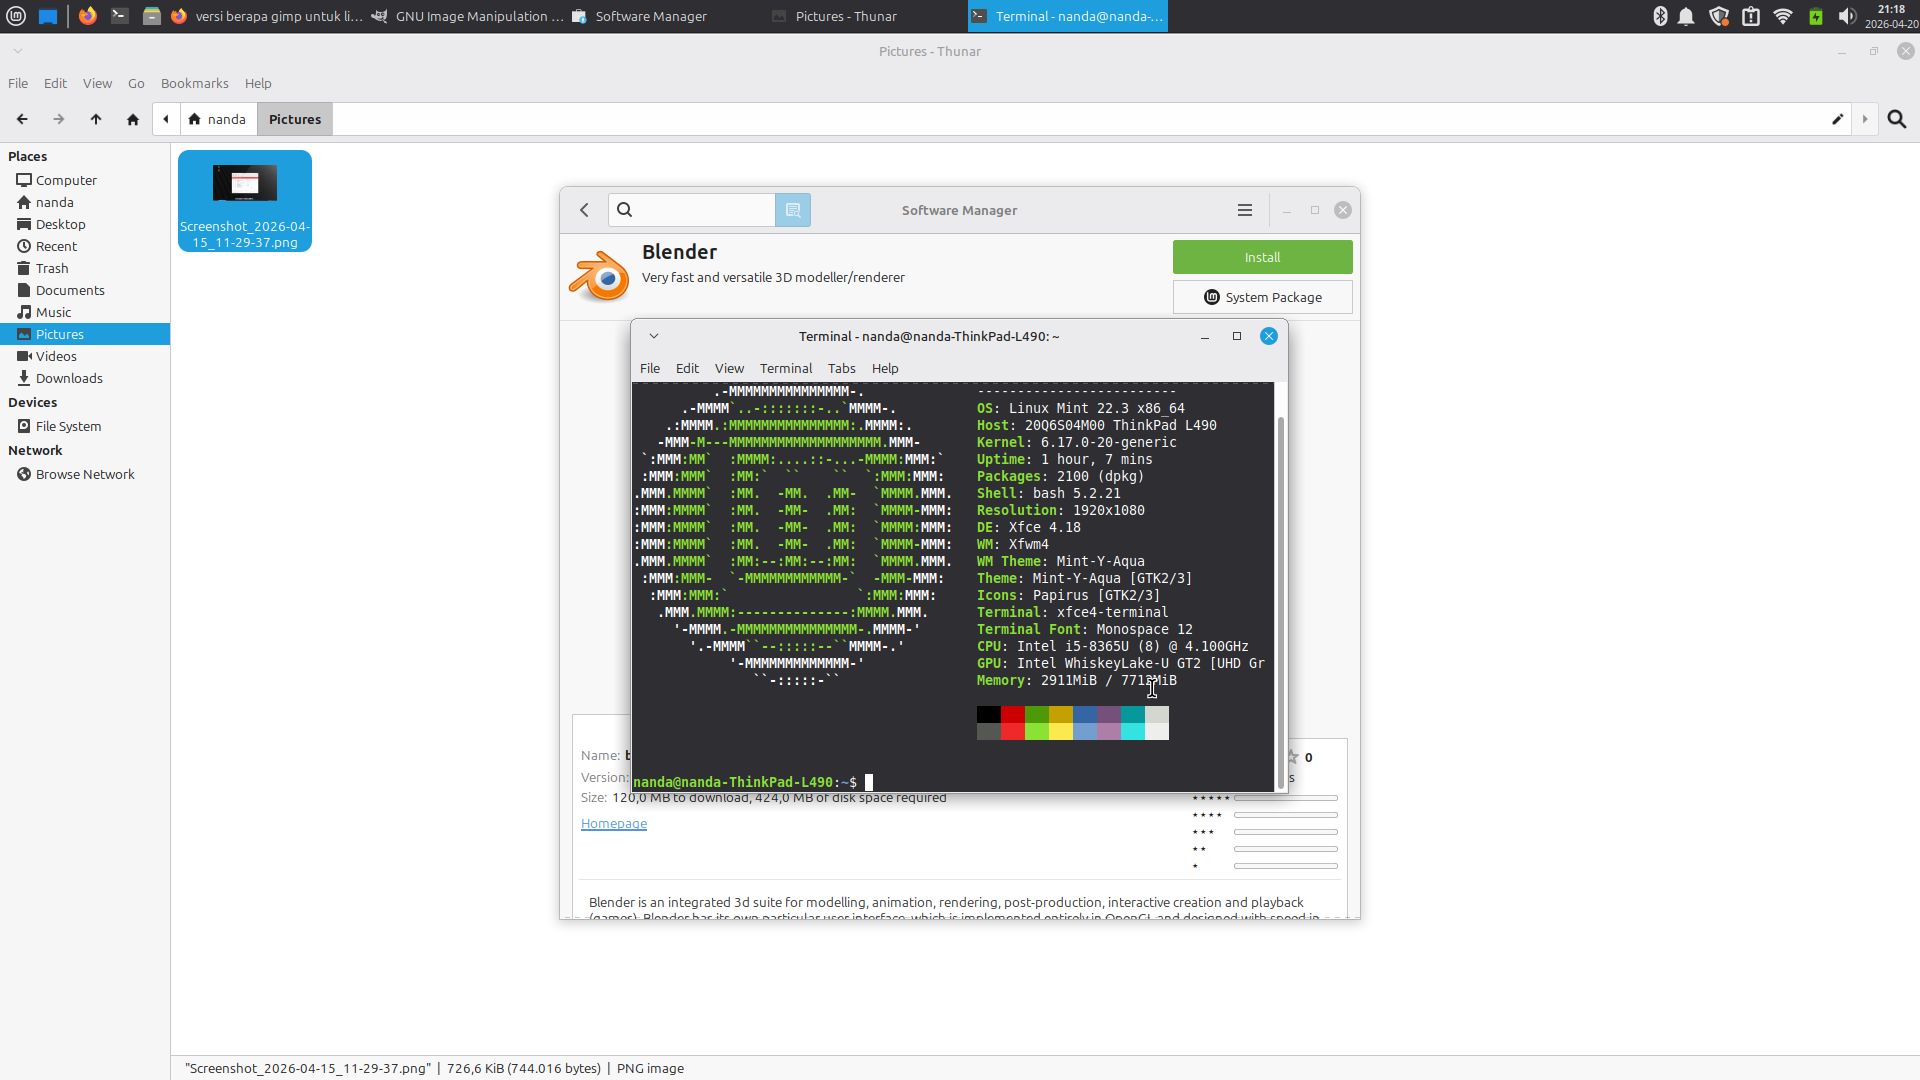Switch to GNU Image Manipulation taskbar window
The image size is (1920, 1080).
pos(467,16)
